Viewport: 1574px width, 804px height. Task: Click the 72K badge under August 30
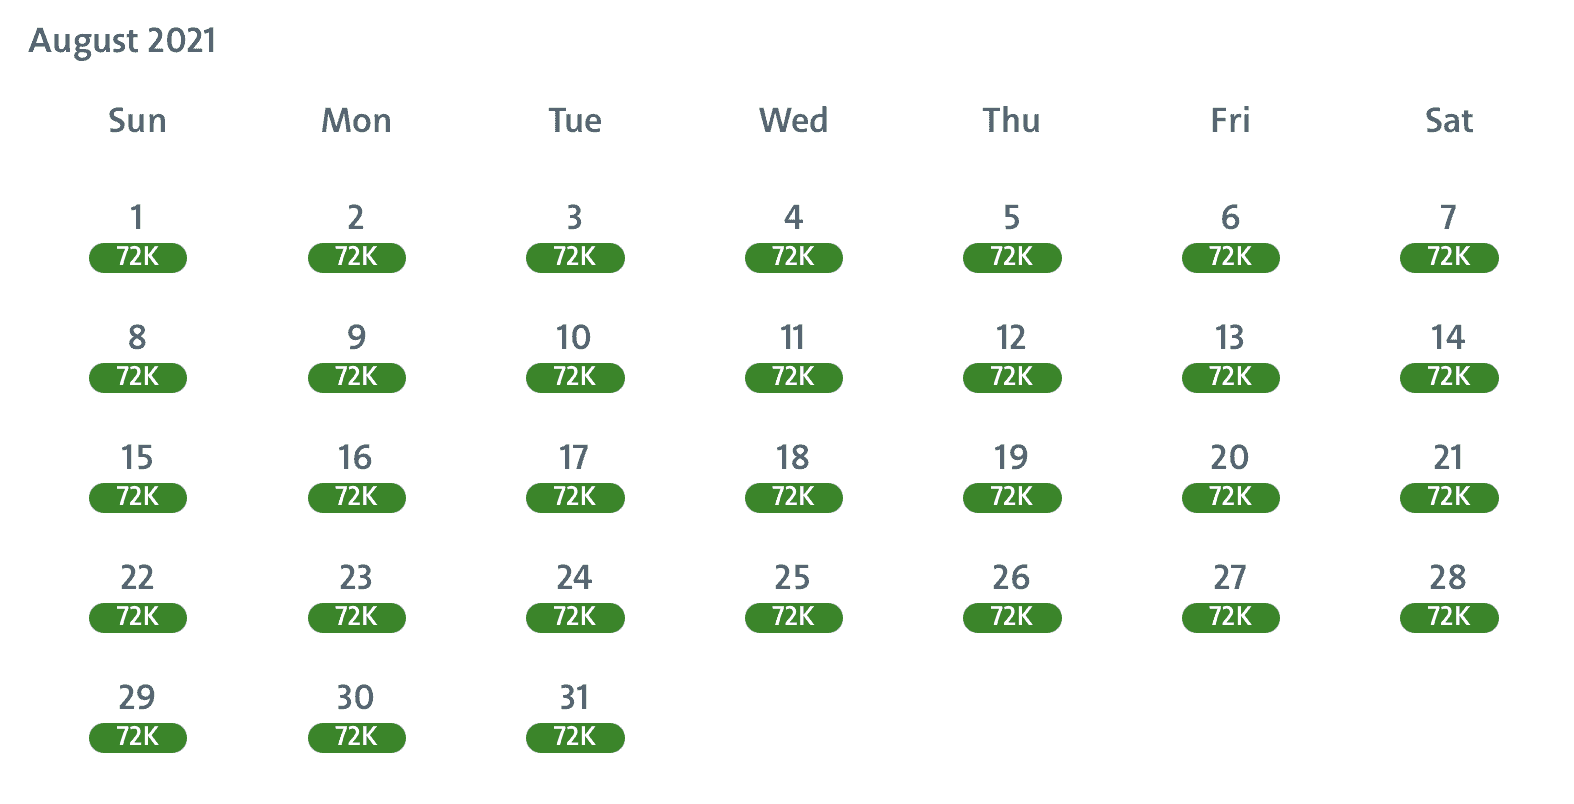pos(356,738)
